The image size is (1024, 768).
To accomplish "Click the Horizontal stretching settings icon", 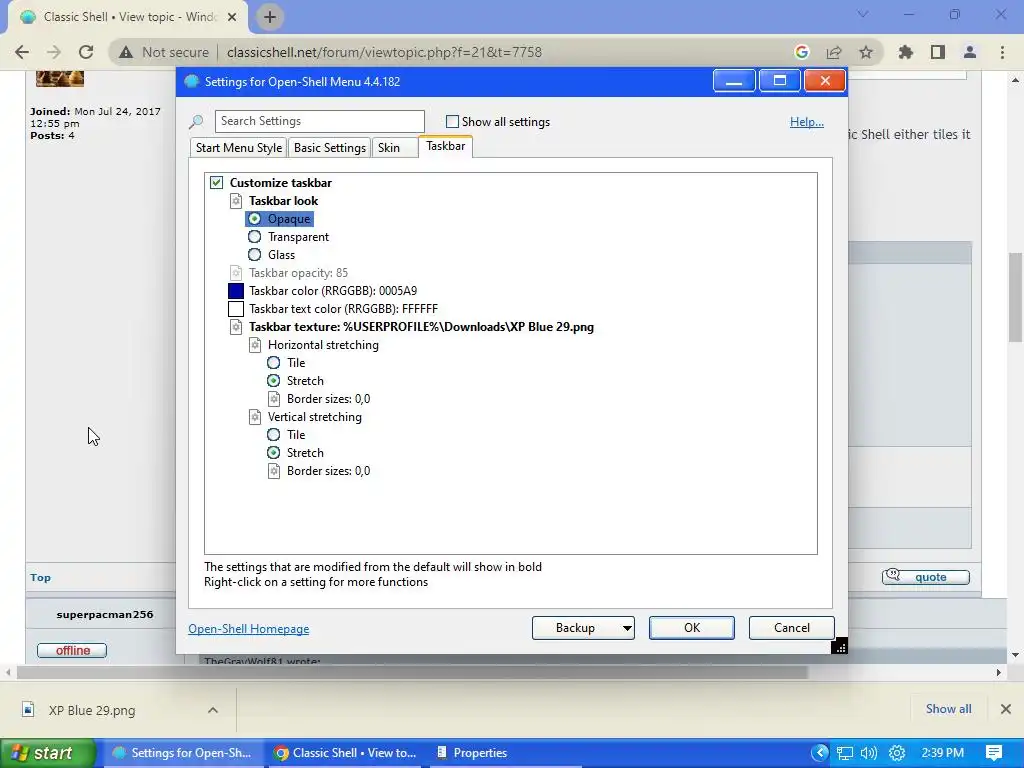I will [255, 345].
